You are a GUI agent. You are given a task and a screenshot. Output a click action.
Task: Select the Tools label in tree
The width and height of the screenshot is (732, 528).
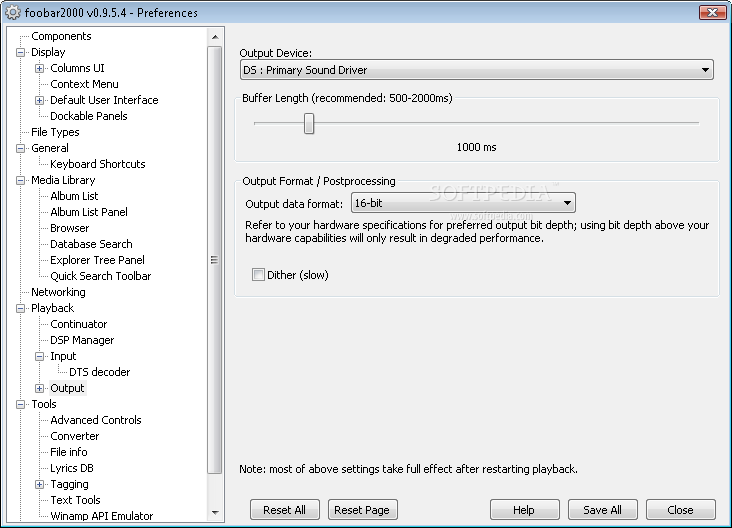tap(44, 404)
